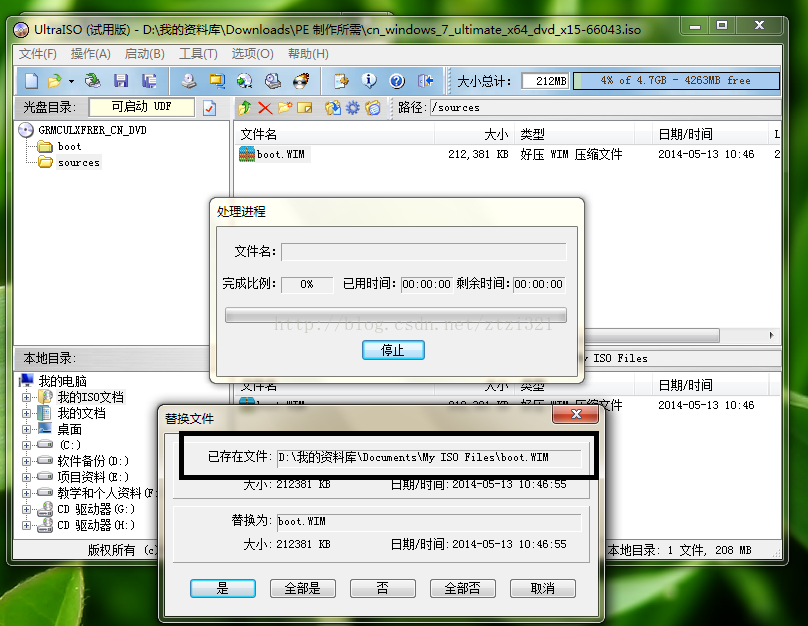
Task: Expand the 软件备份 (D:) drive node
Action: pos(26,461)
